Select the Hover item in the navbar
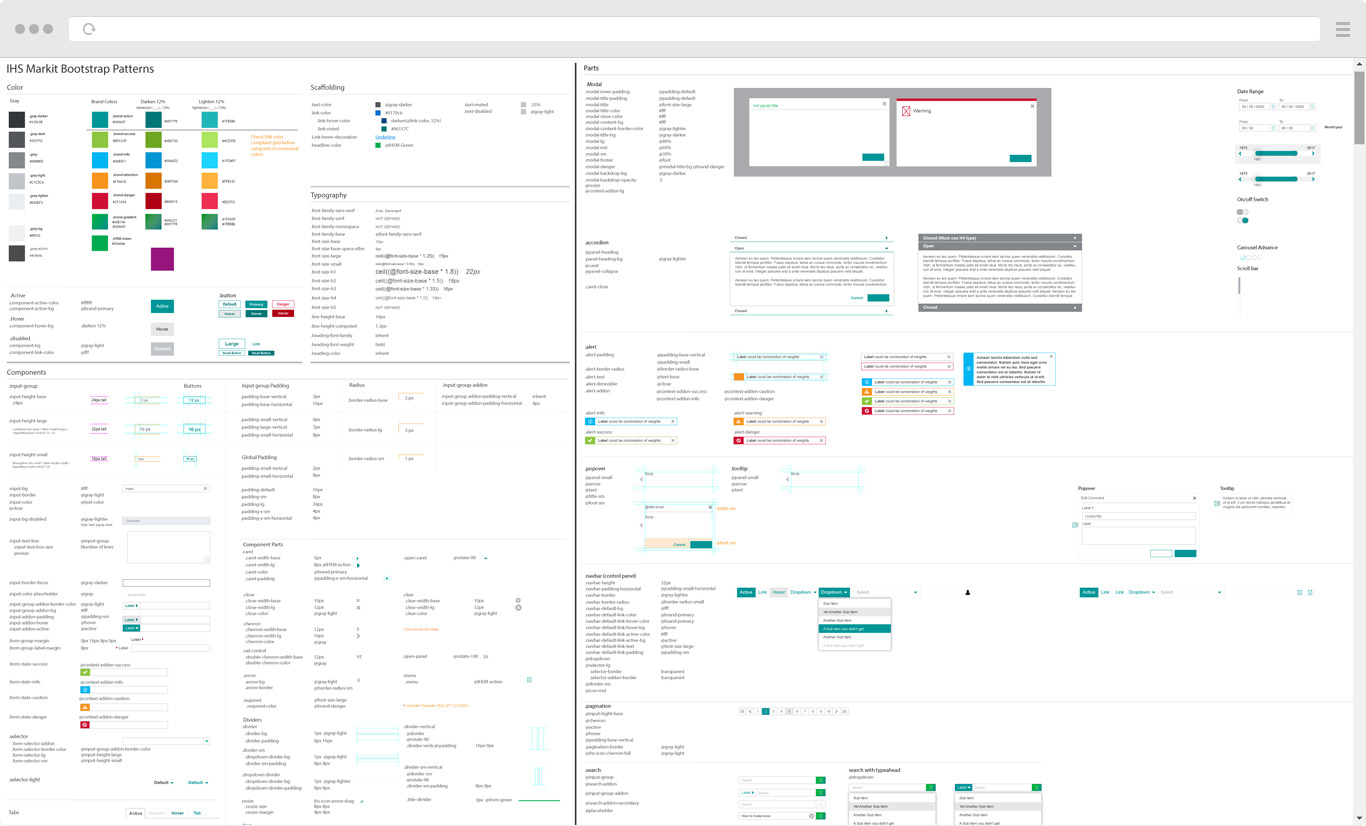This screenshot has height=826, width=1366. (778, 592)
